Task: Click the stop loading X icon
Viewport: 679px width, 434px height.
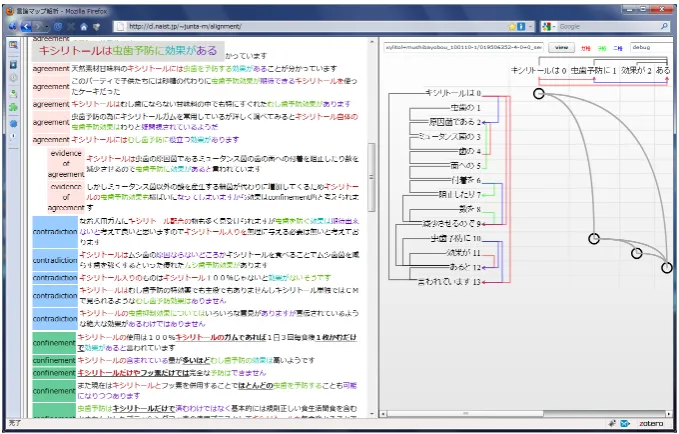Action: pos(71,27)
